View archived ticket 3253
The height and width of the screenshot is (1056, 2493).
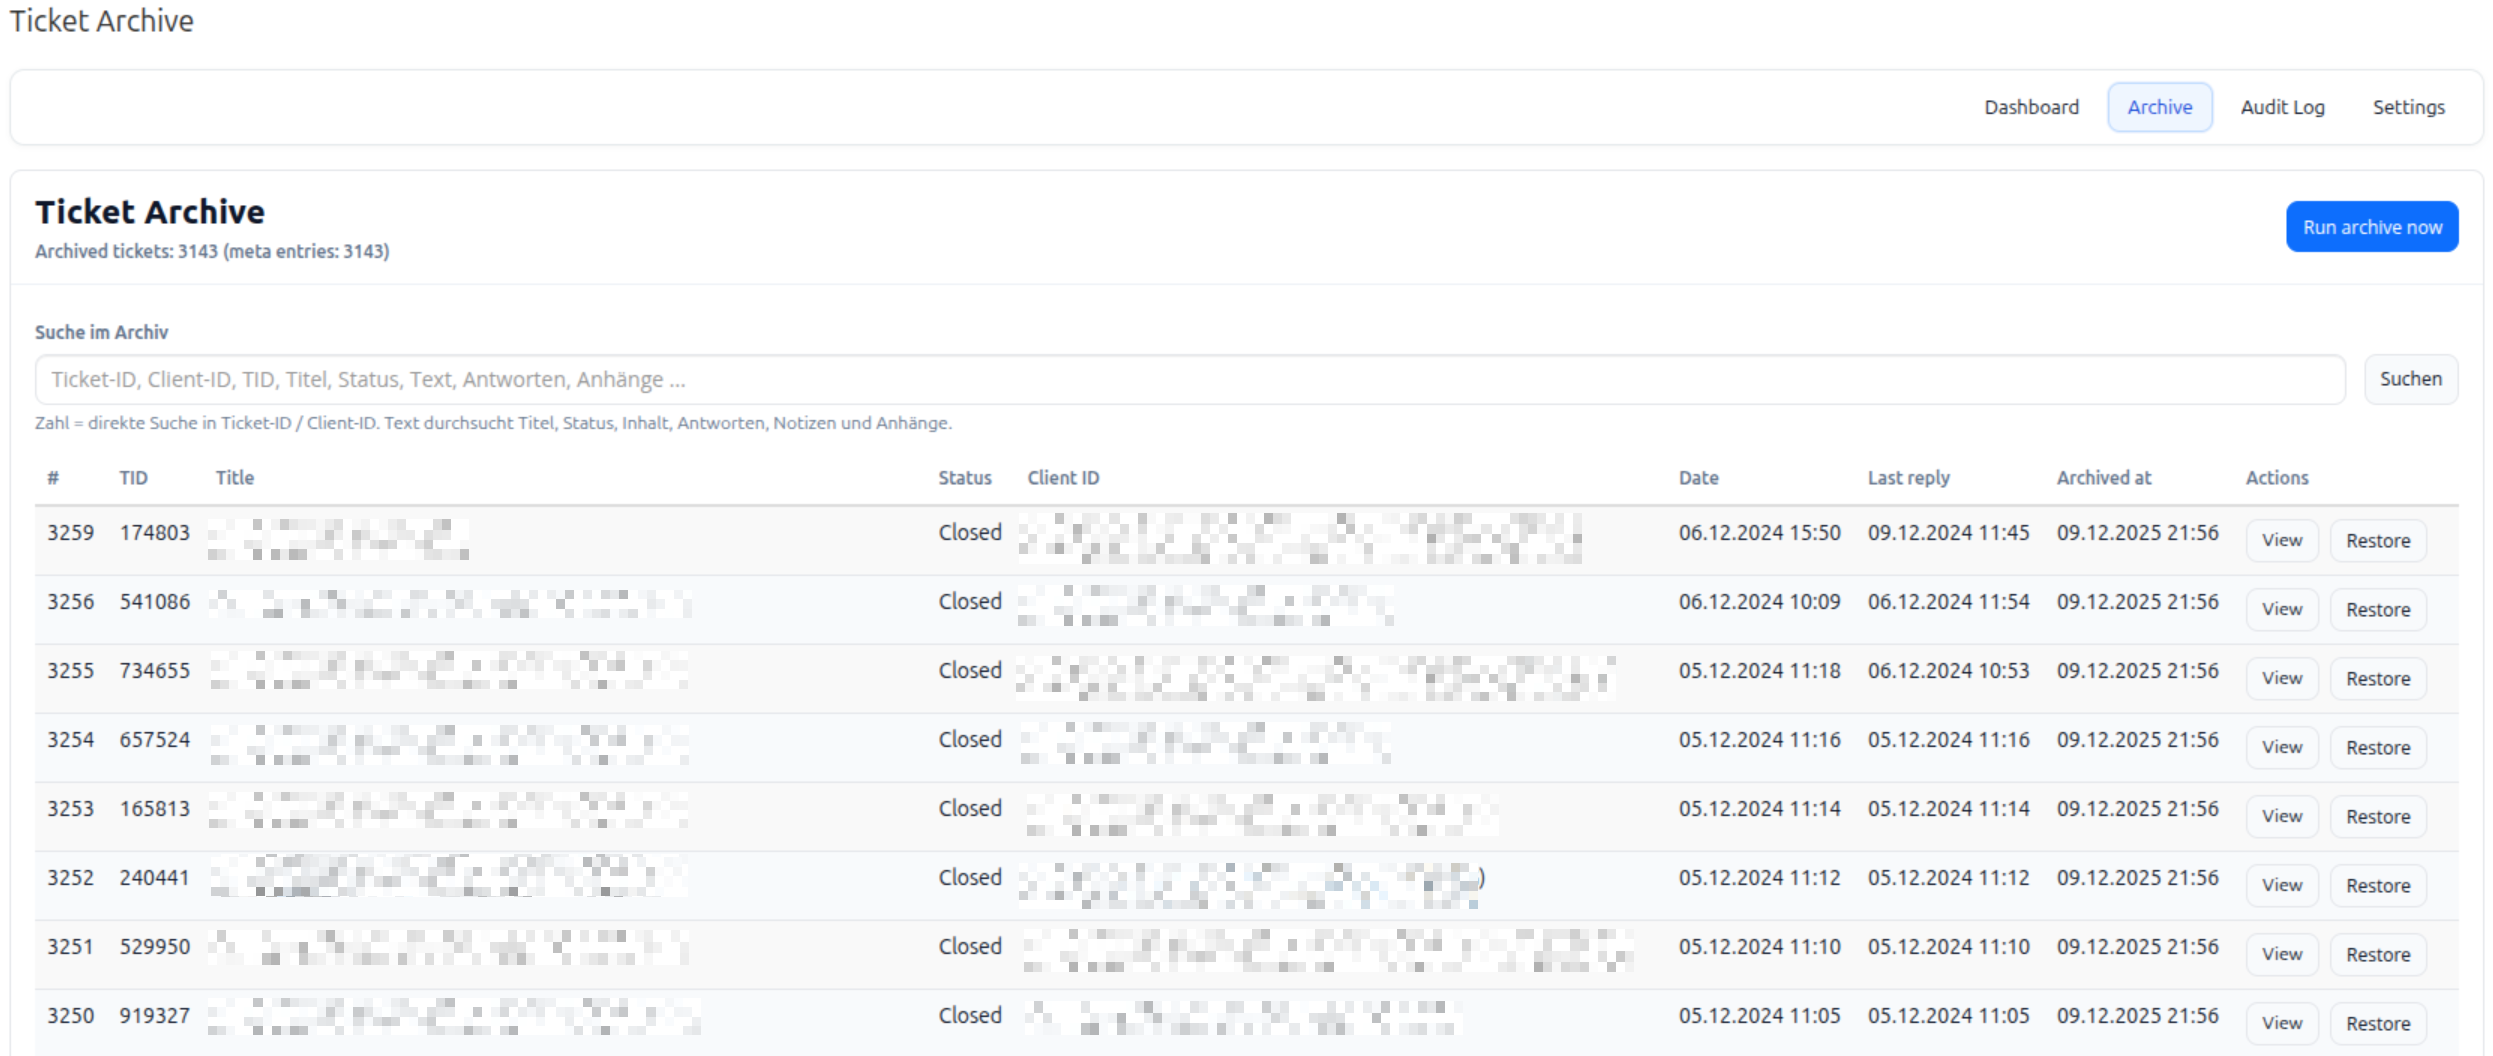[x=2281, y=817]
